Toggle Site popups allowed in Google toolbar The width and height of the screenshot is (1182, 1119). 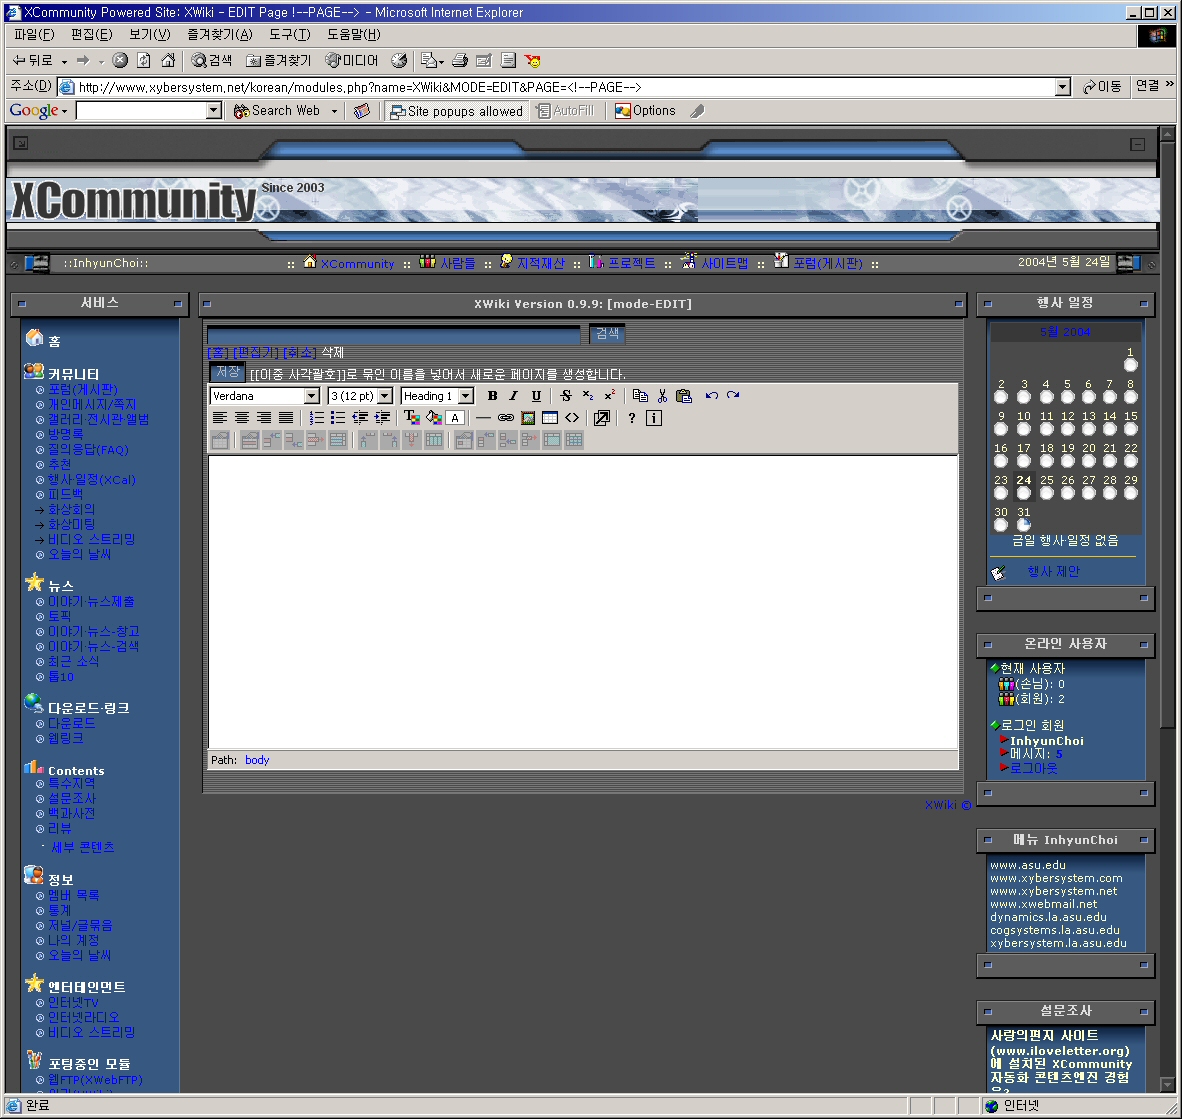click(456, 111)
